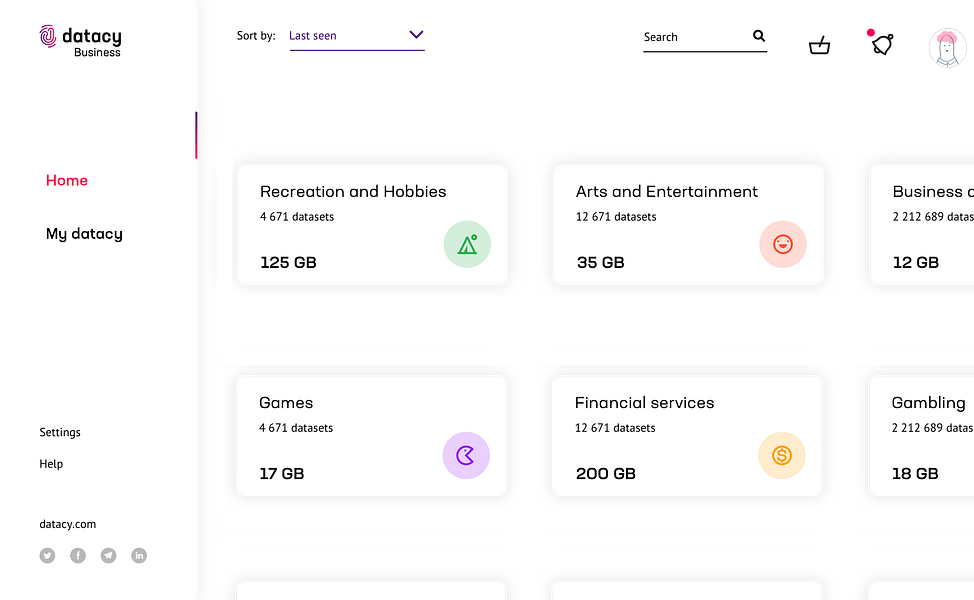Click into the Search field
This screenshot has width=974, height=600.
click(696, 37)
